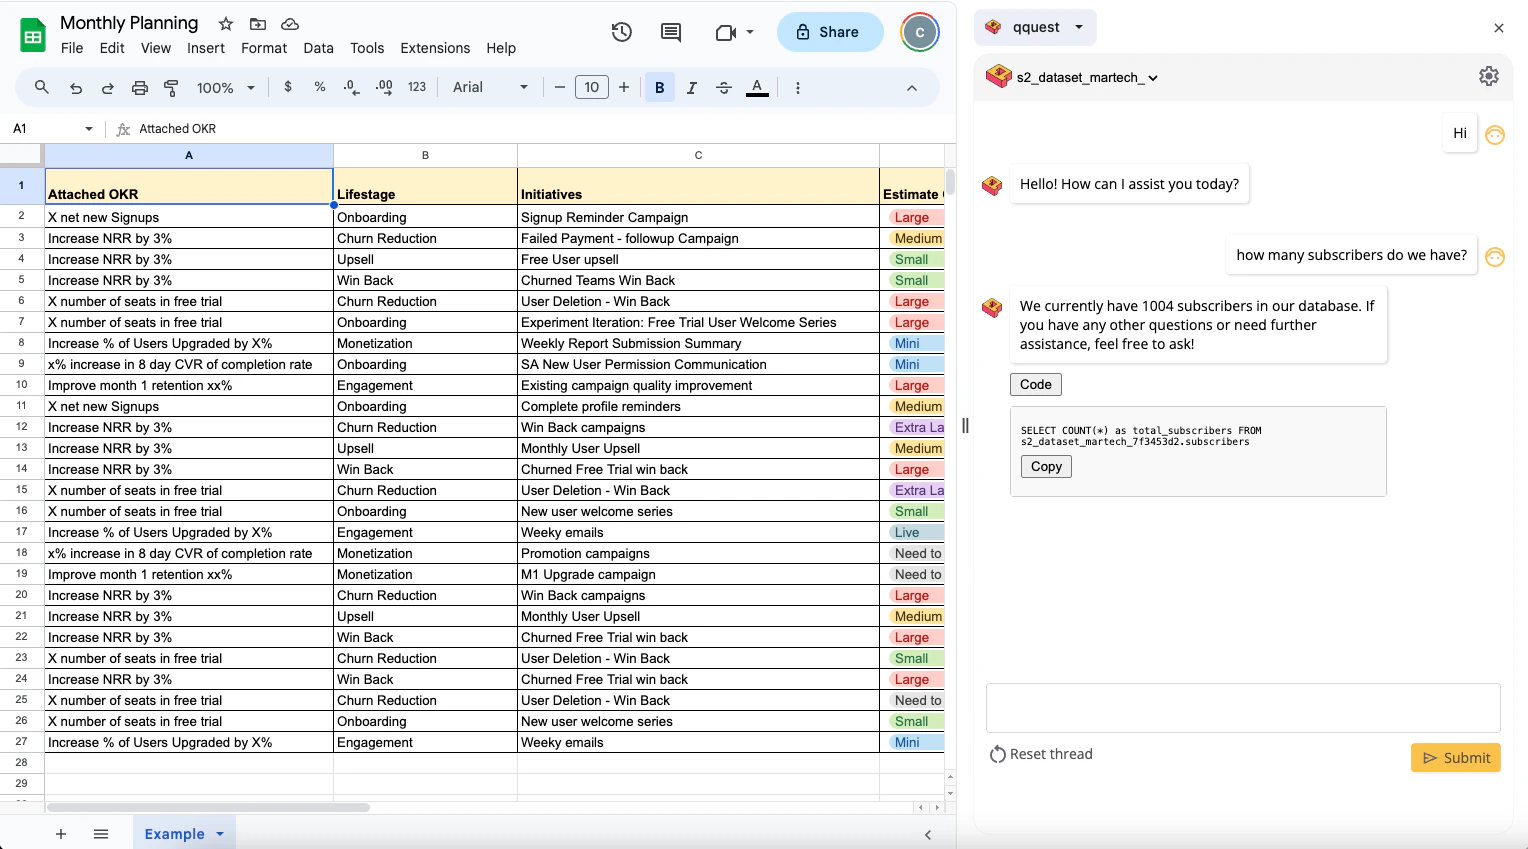Image resolution: width=1528 pixels, height=849 pixels.
Task: Toggle bold formatting
Action: (659, 87)
